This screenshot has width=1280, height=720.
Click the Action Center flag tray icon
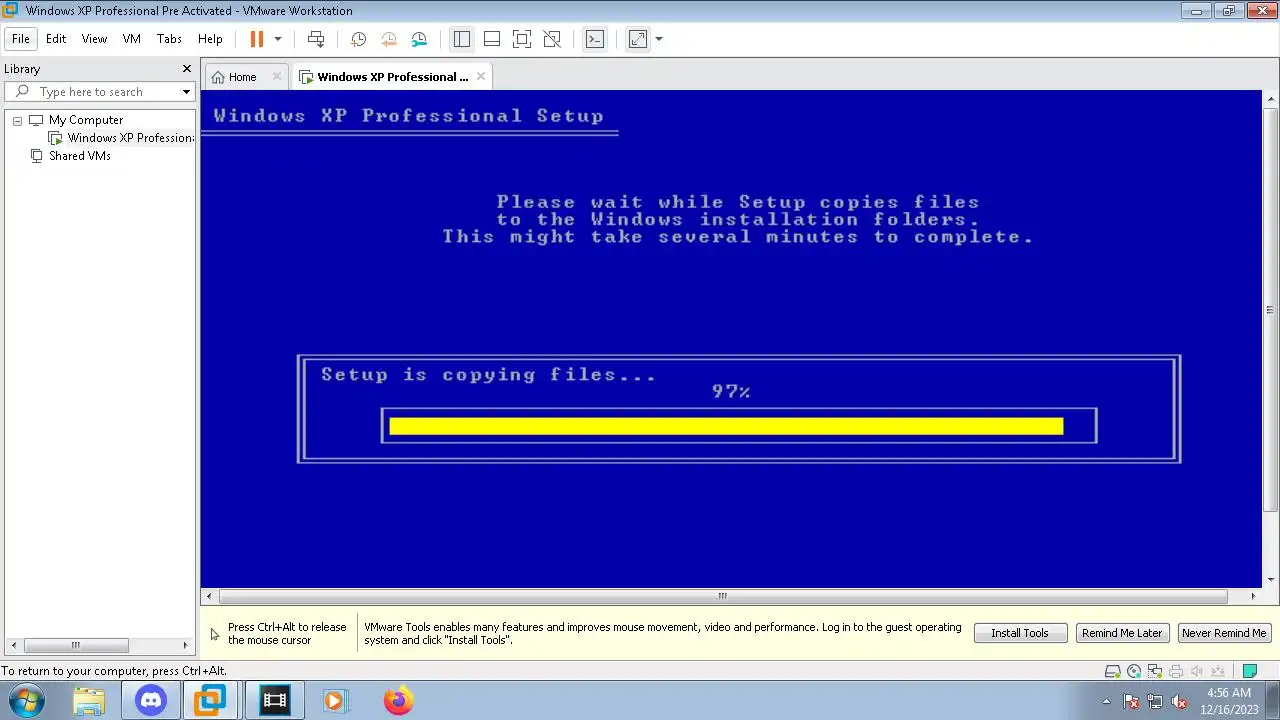(1131, 701)
